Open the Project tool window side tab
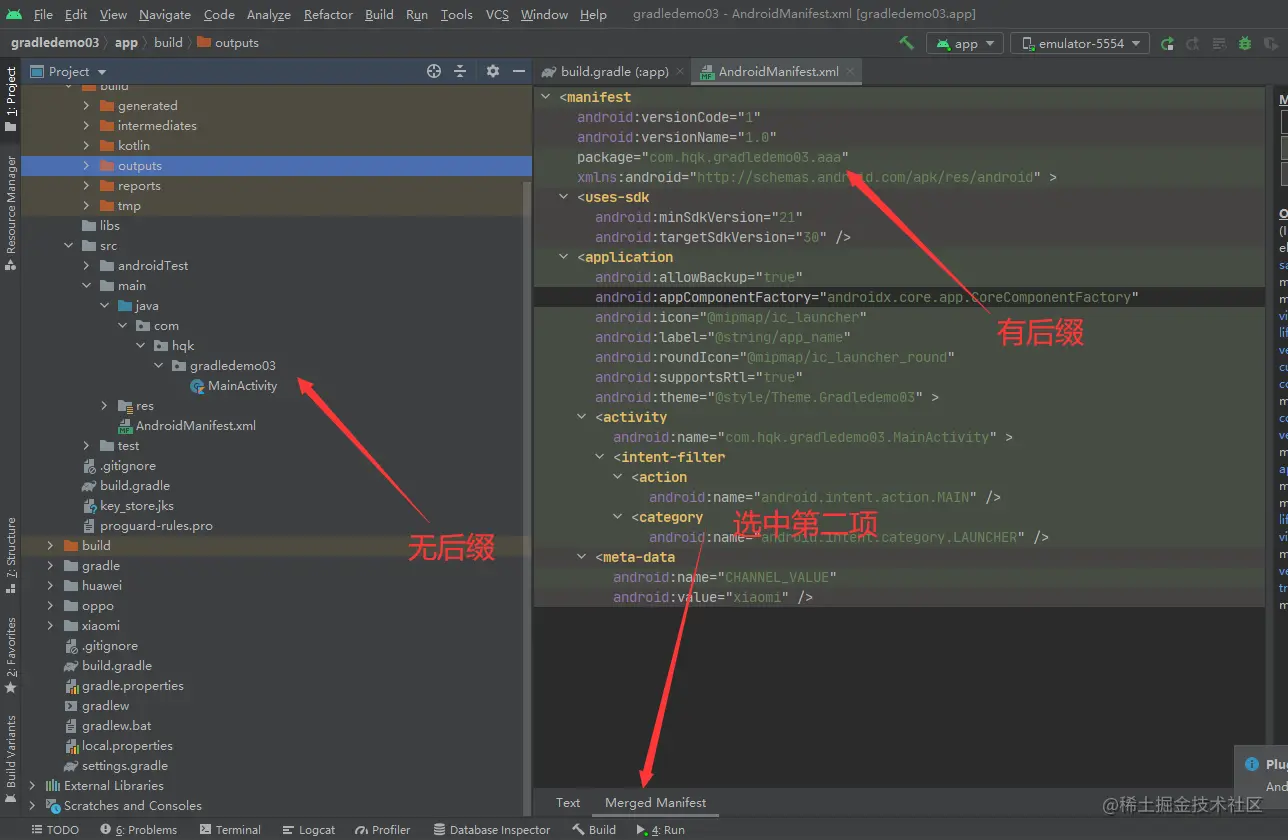1288x840 pixels. 11,99
